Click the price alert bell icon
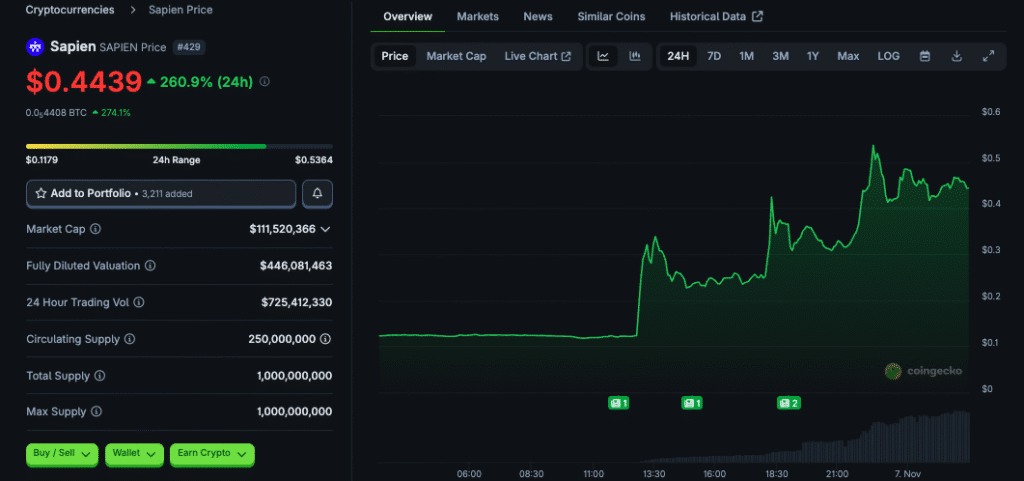Image resolution: width=1024 pixels, height=481 pixels. point(317,193)
